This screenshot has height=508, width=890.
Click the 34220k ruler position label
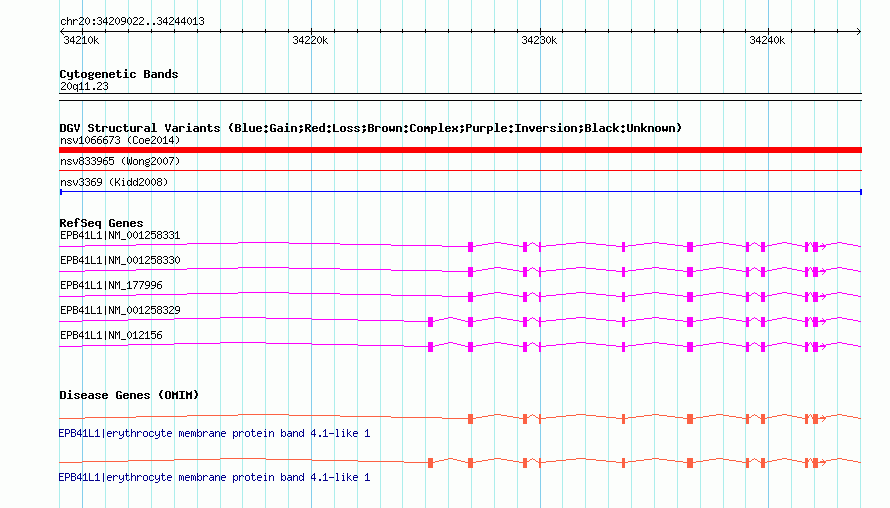tap(310, 40)
